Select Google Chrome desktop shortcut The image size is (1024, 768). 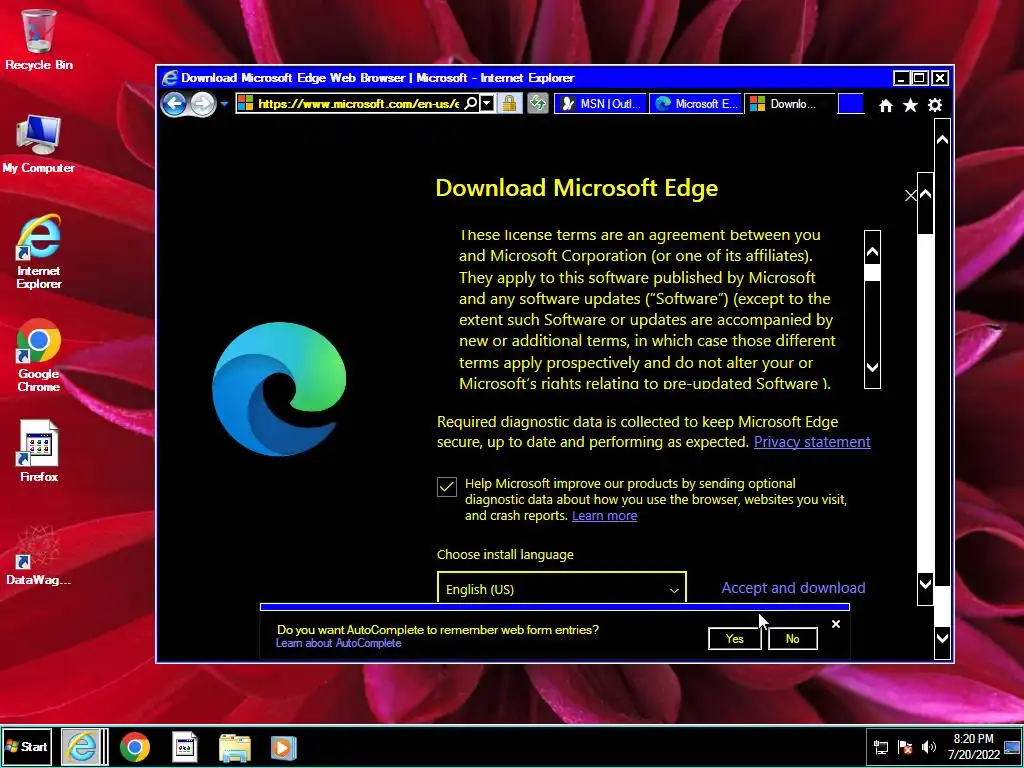(39, 356)
